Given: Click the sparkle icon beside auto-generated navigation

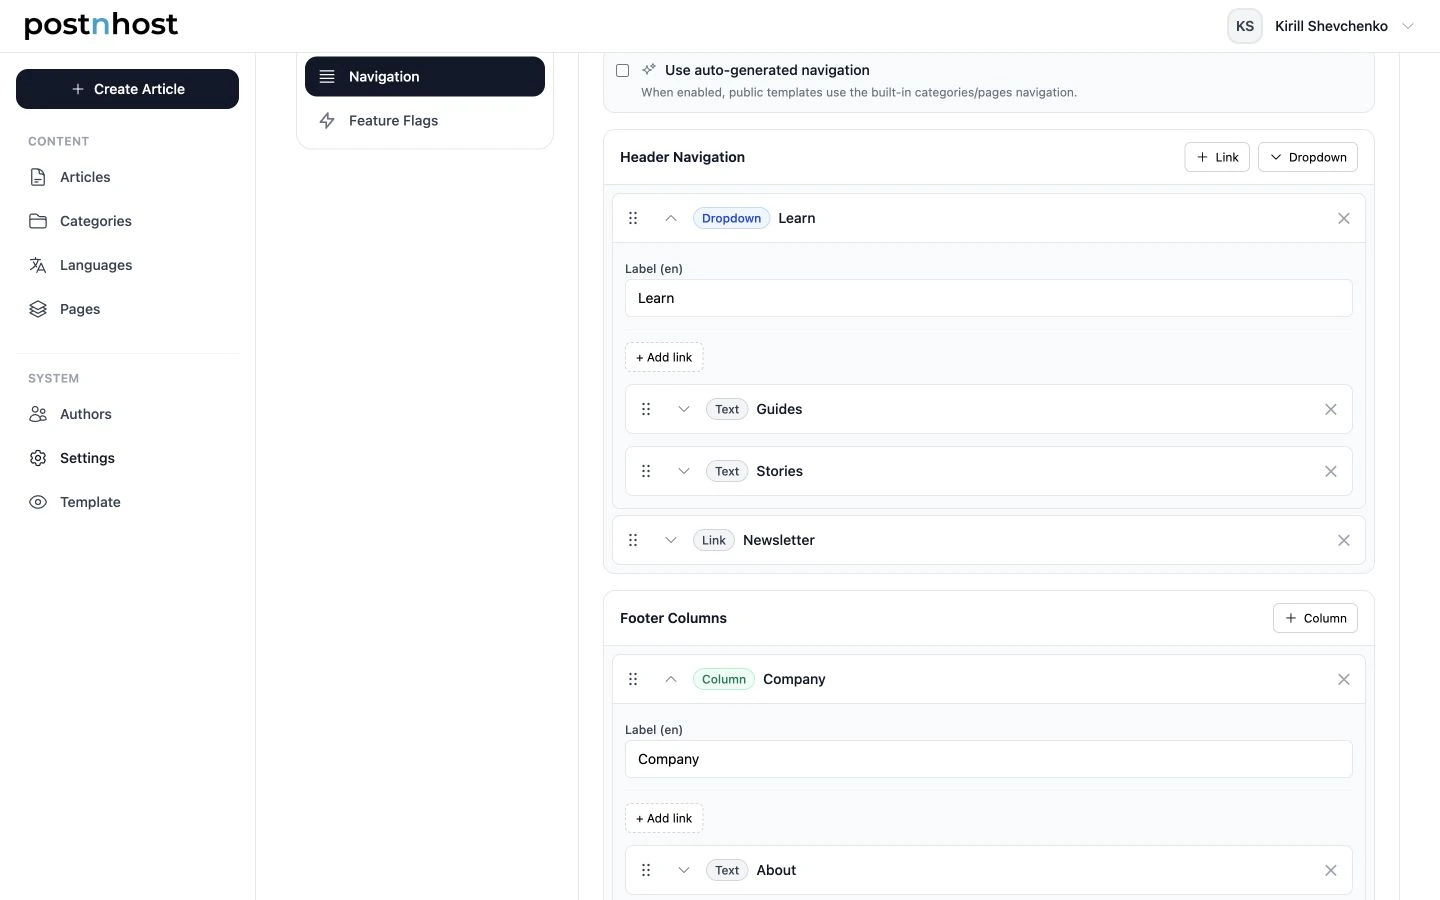Looking at the screenshot, I should (x=649, y=70).
